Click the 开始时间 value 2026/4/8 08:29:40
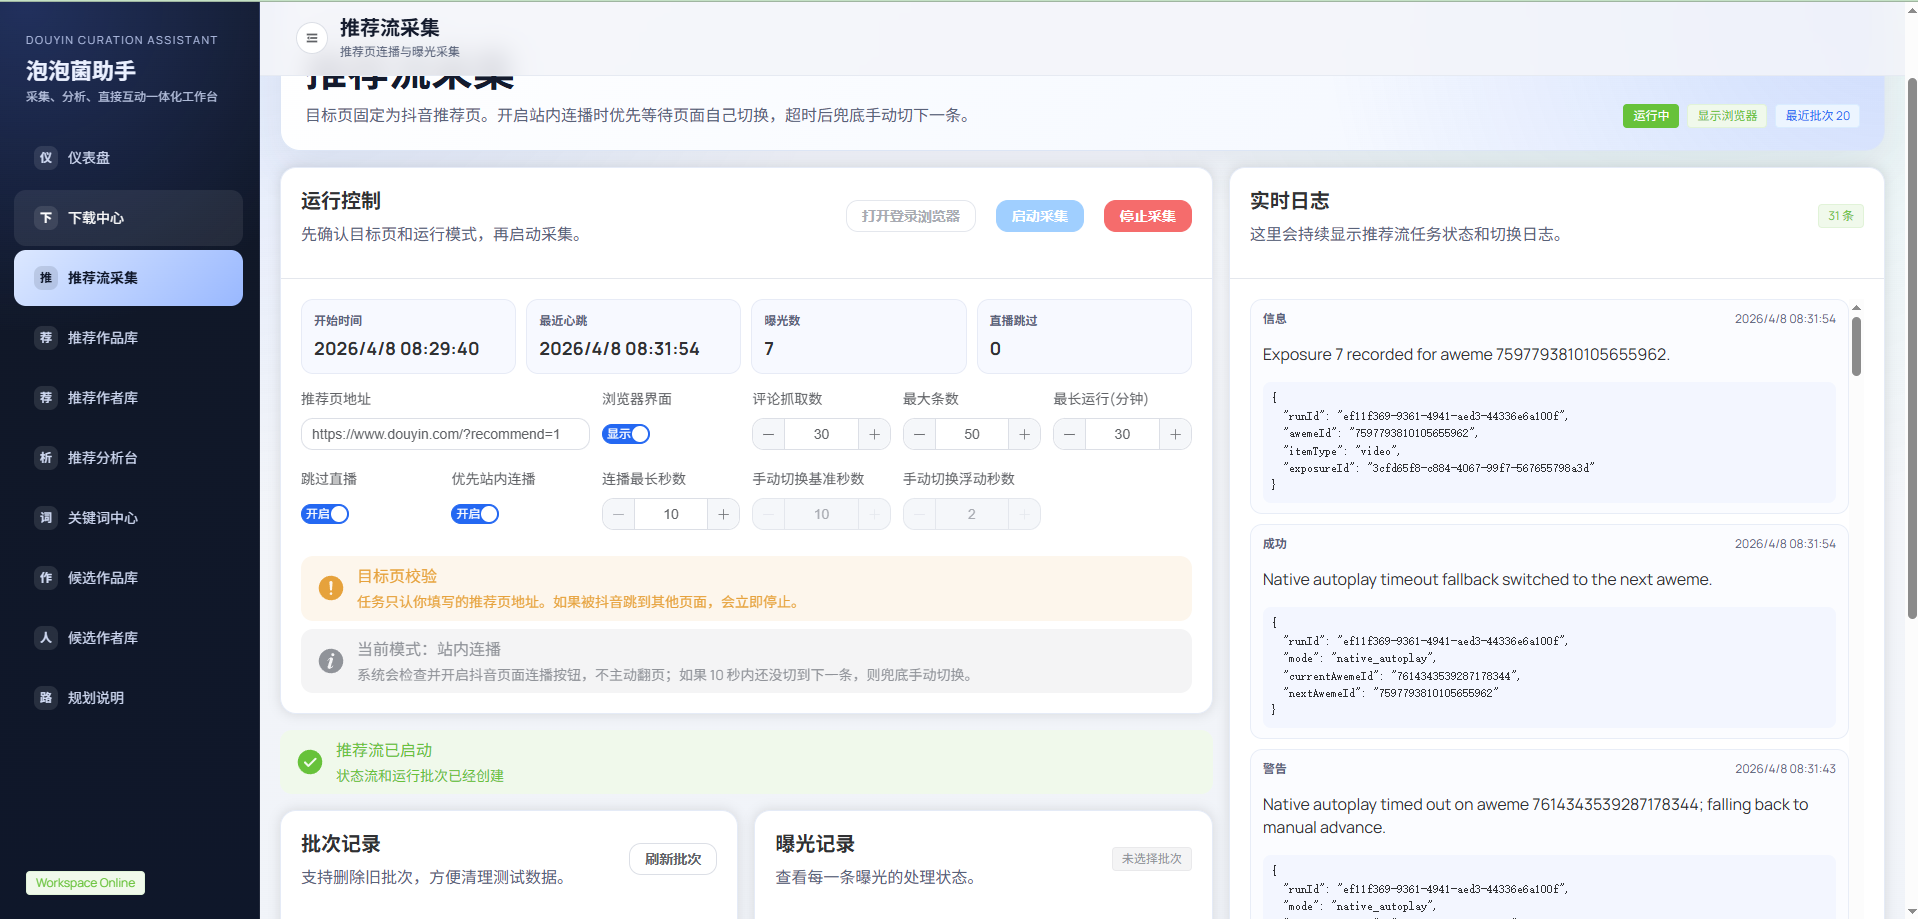Image resolution: width=1918 pixels, height=919 pixels. pos(396,349)
